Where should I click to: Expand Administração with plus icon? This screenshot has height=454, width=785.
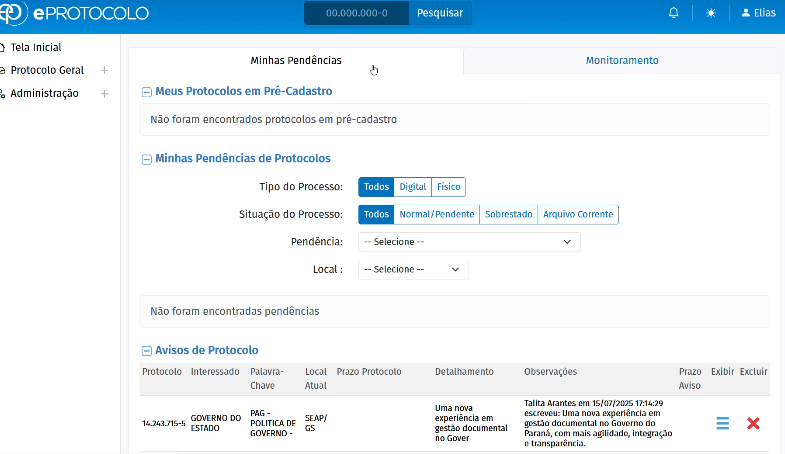(104, 94)
